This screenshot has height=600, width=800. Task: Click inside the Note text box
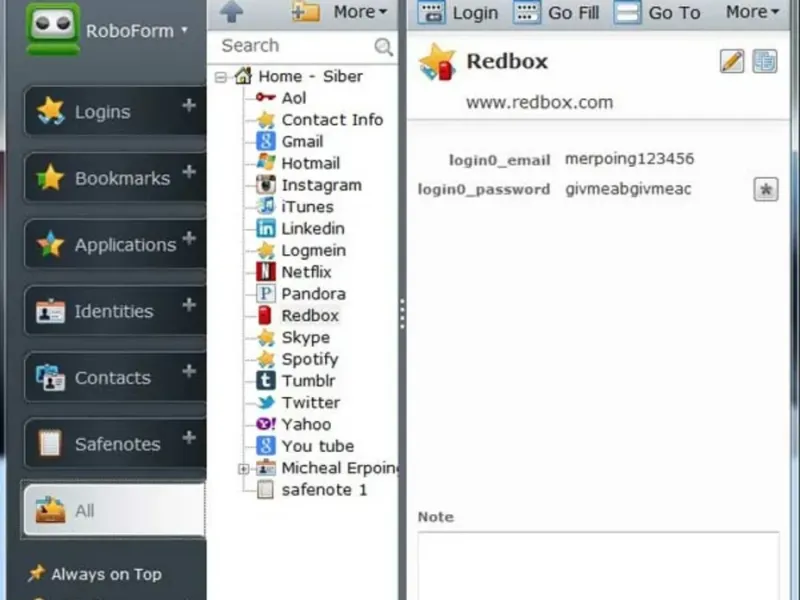click(598, 566)
